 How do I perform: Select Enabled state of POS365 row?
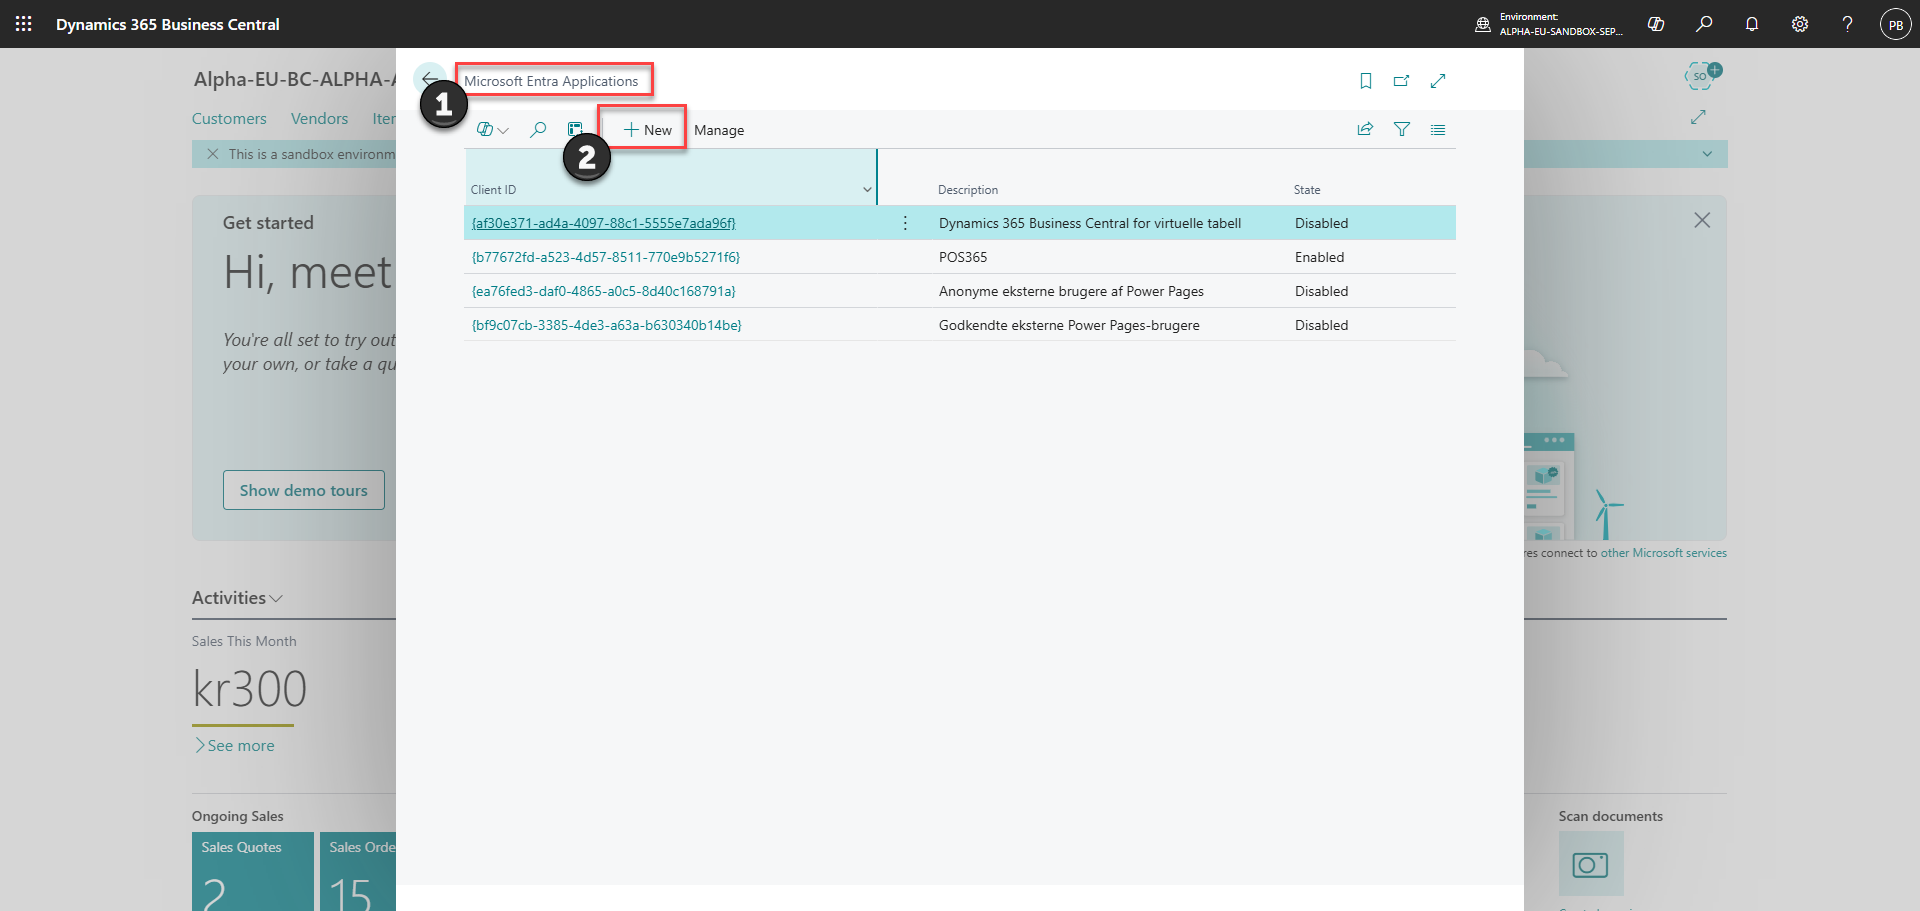pos(1320,257)
